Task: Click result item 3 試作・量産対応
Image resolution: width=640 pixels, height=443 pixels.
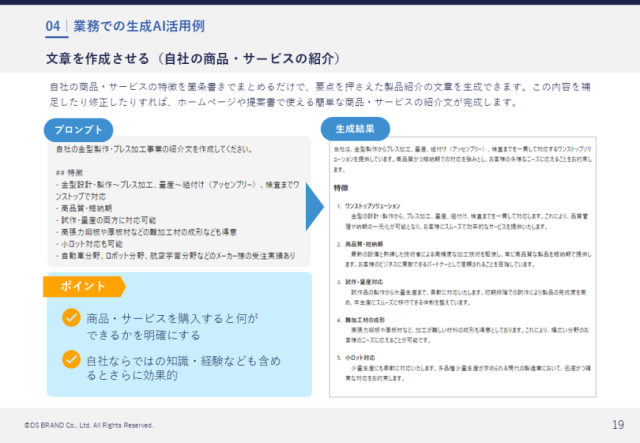Action: 364,282
